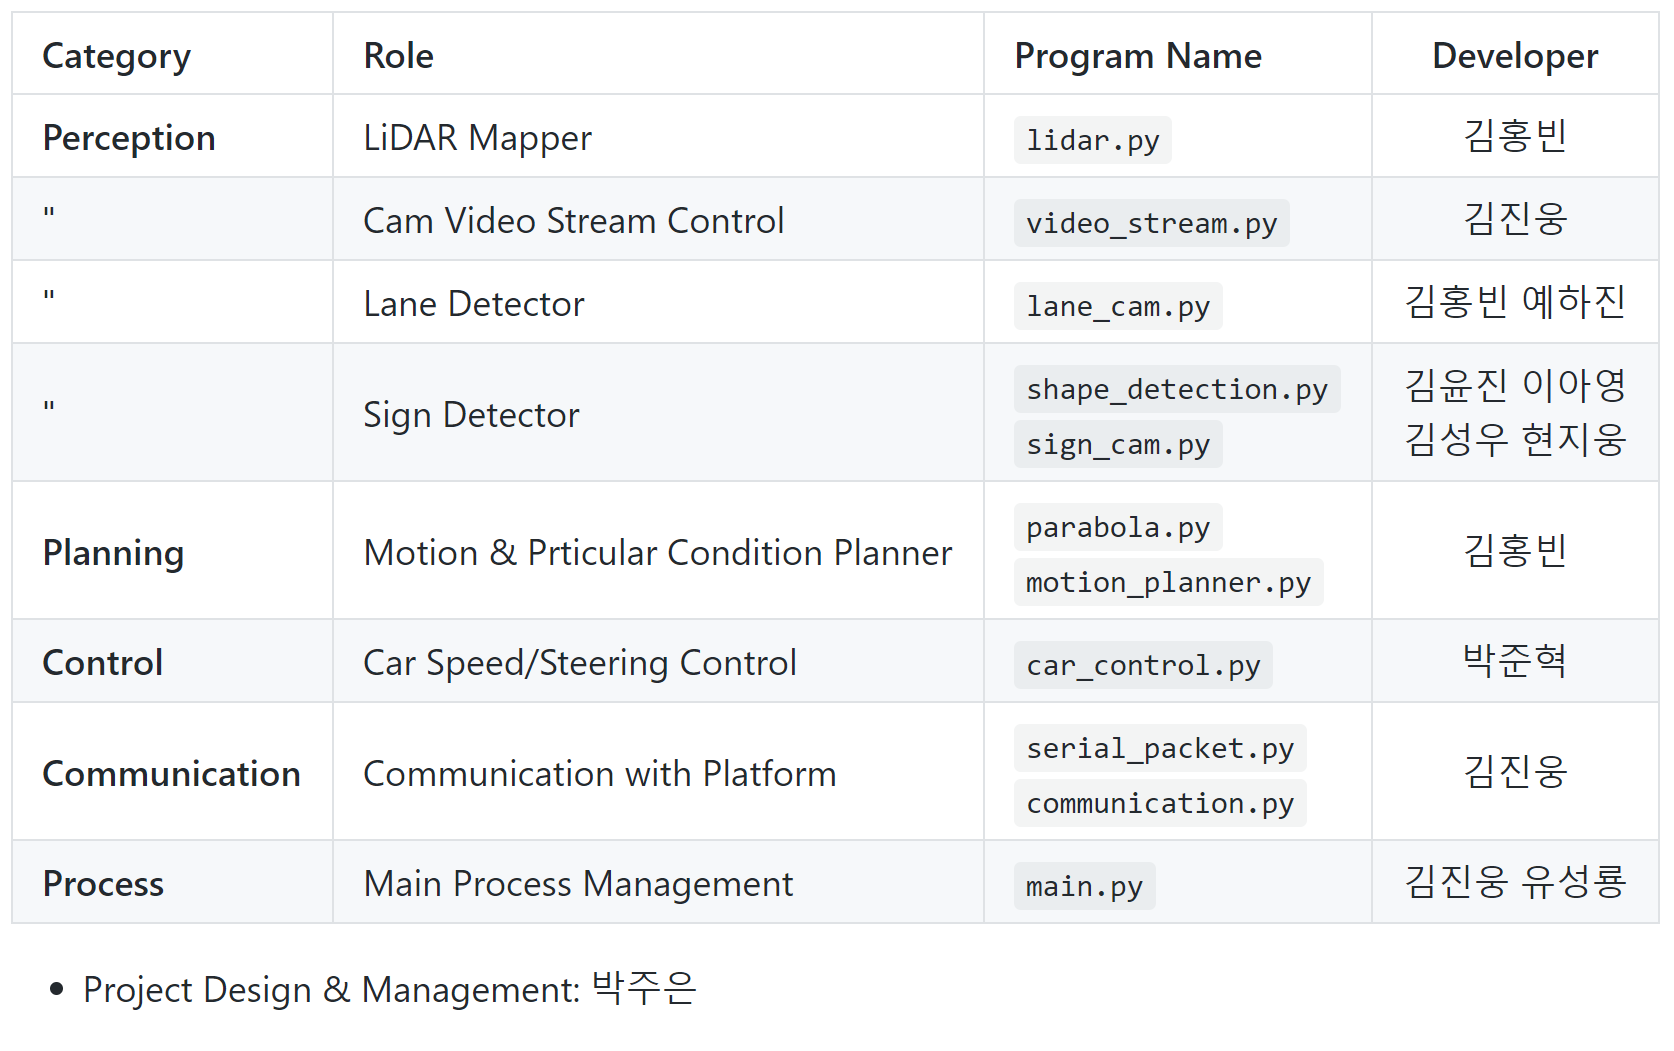This screenshot has height=1051, width=1674.
Task: Click the serial_packet.py code label
Action: click(x=1160, y=748)
